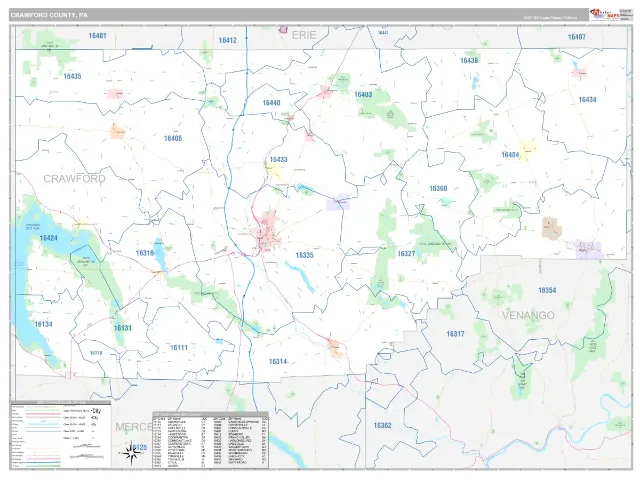Click the VENANGO county name label
This screenshot has width=640, height=480.
(528, 316)
